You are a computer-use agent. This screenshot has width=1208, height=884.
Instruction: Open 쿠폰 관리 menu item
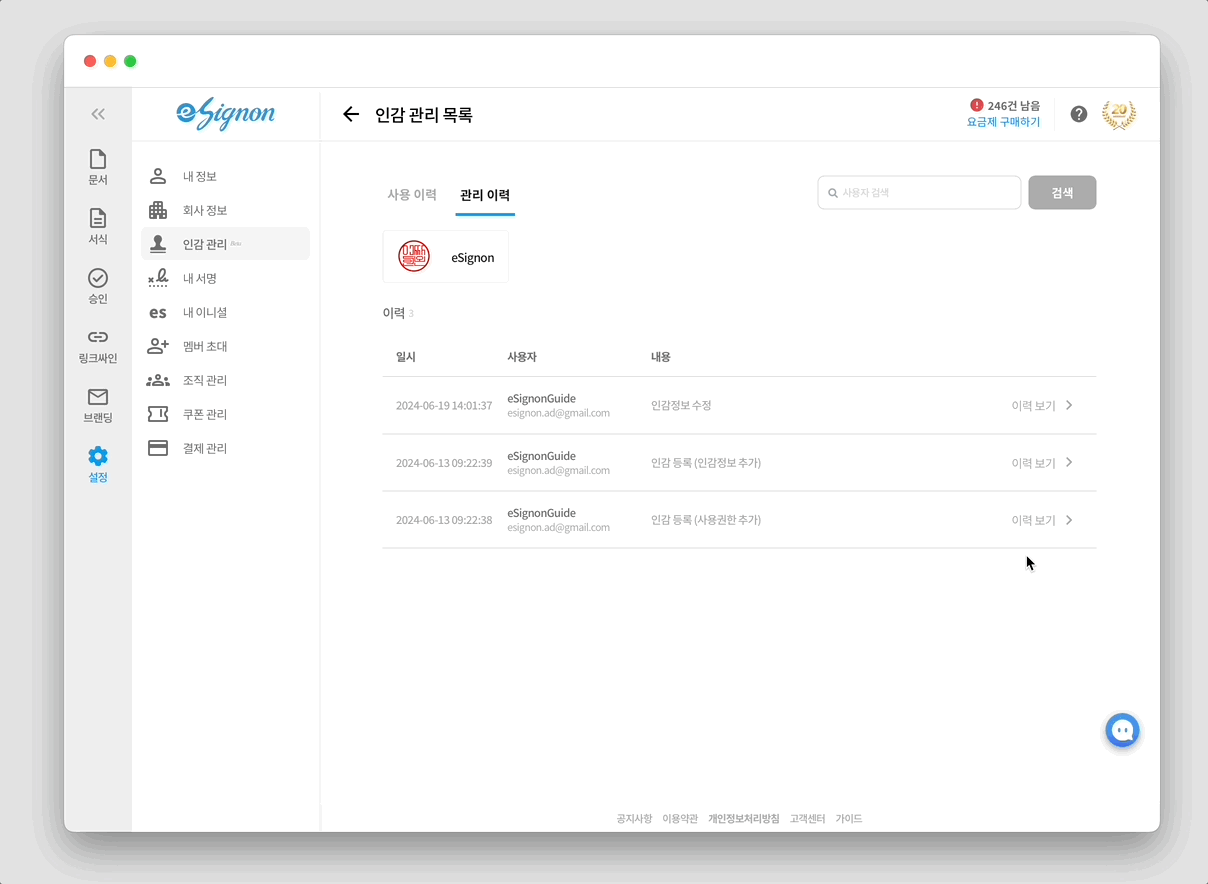pyautogui.click(x=225, y=414)
